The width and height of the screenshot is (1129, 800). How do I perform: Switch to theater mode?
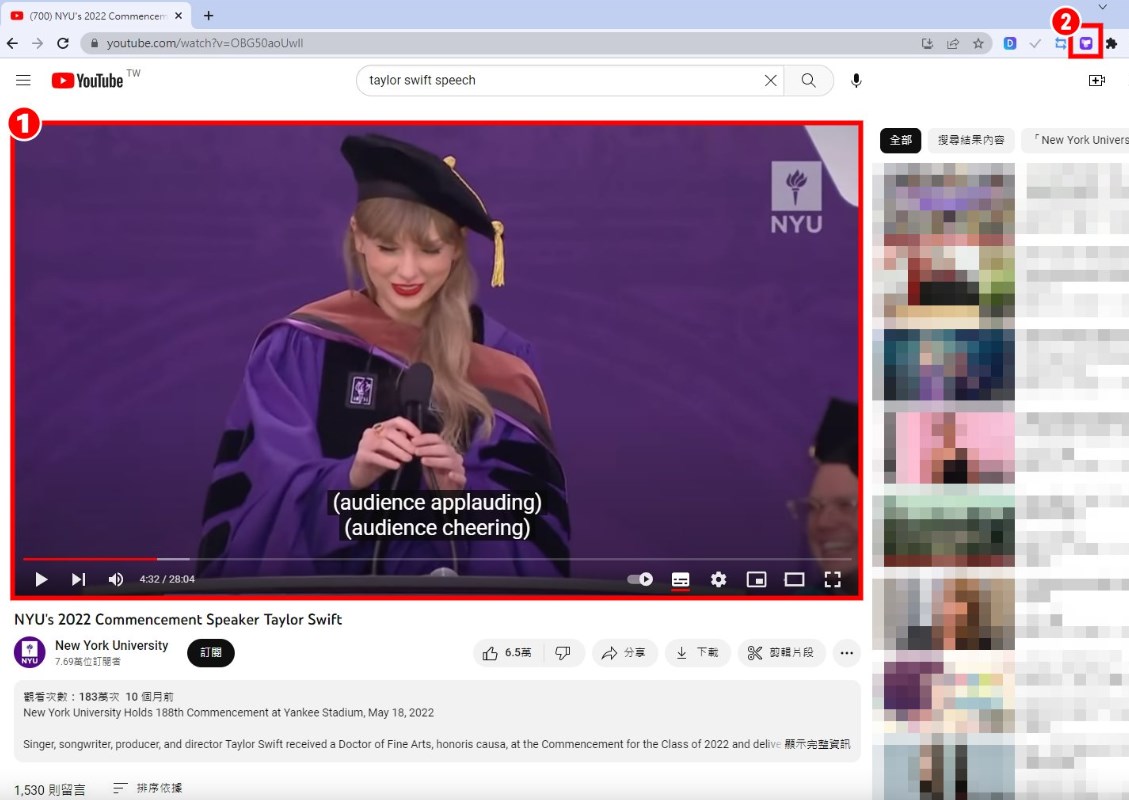click(x=794, y=579)
